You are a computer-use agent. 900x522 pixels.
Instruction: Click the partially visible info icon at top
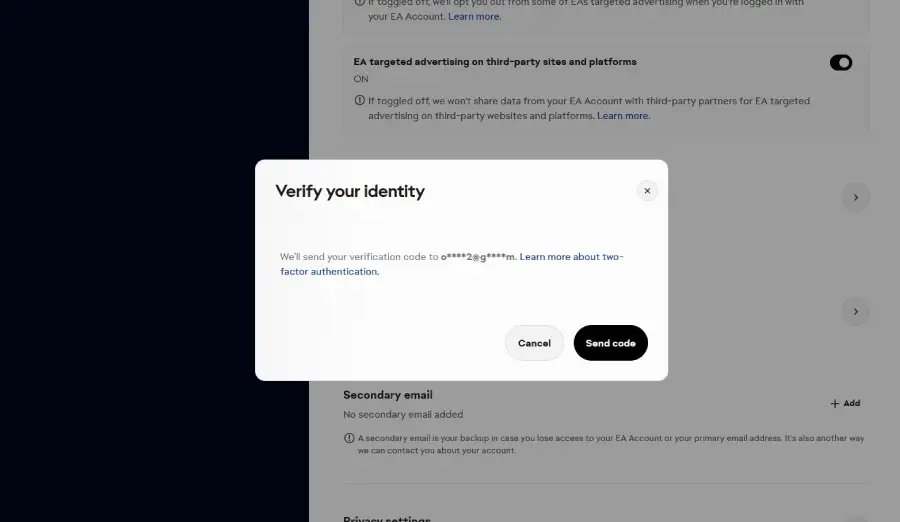pyautogui.click(x=360, y=2)
